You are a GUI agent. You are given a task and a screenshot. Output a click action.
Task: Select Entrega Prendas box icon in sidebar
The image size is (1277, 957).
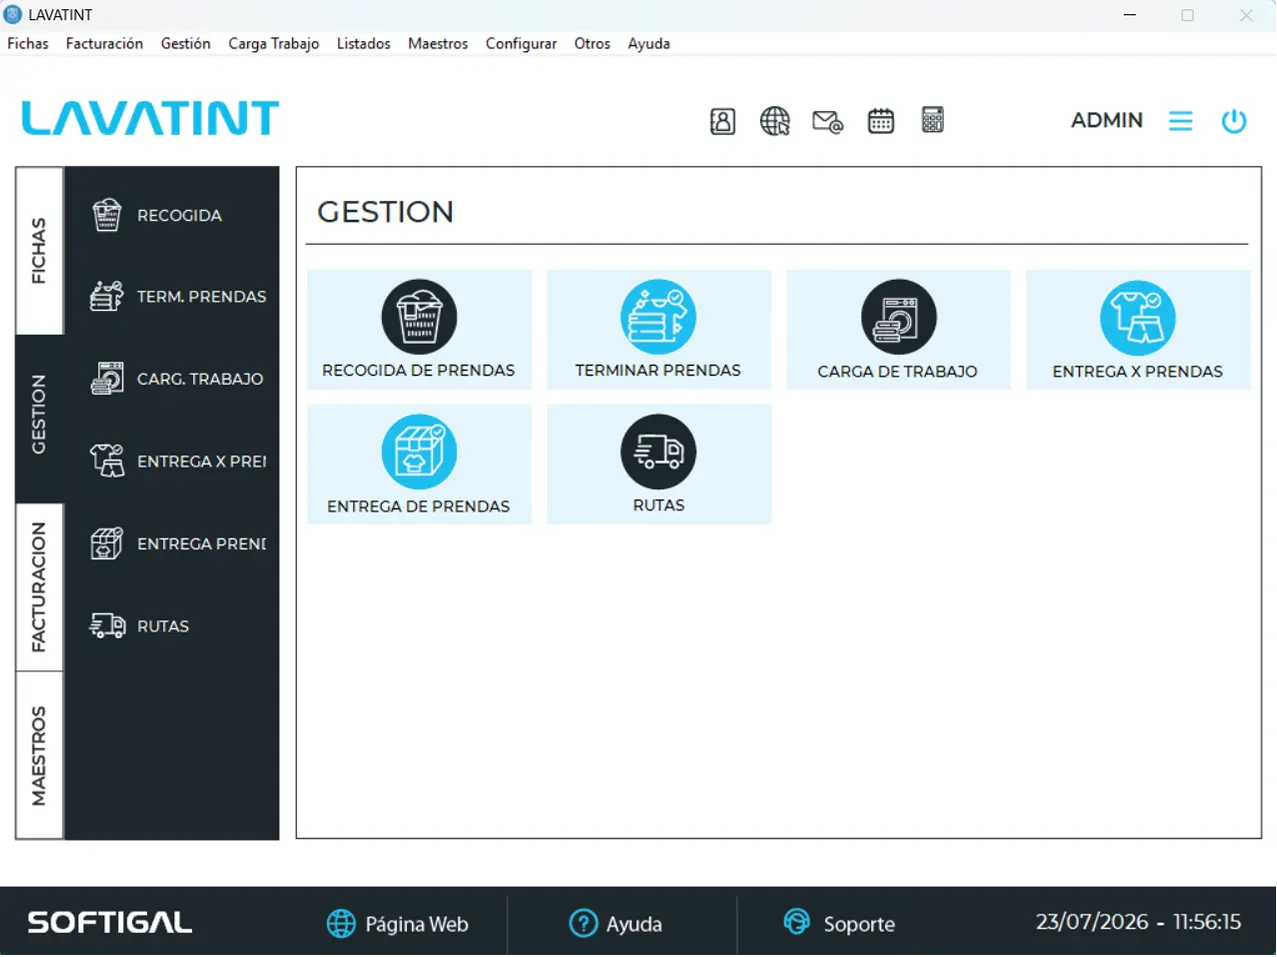click(107, 544)
